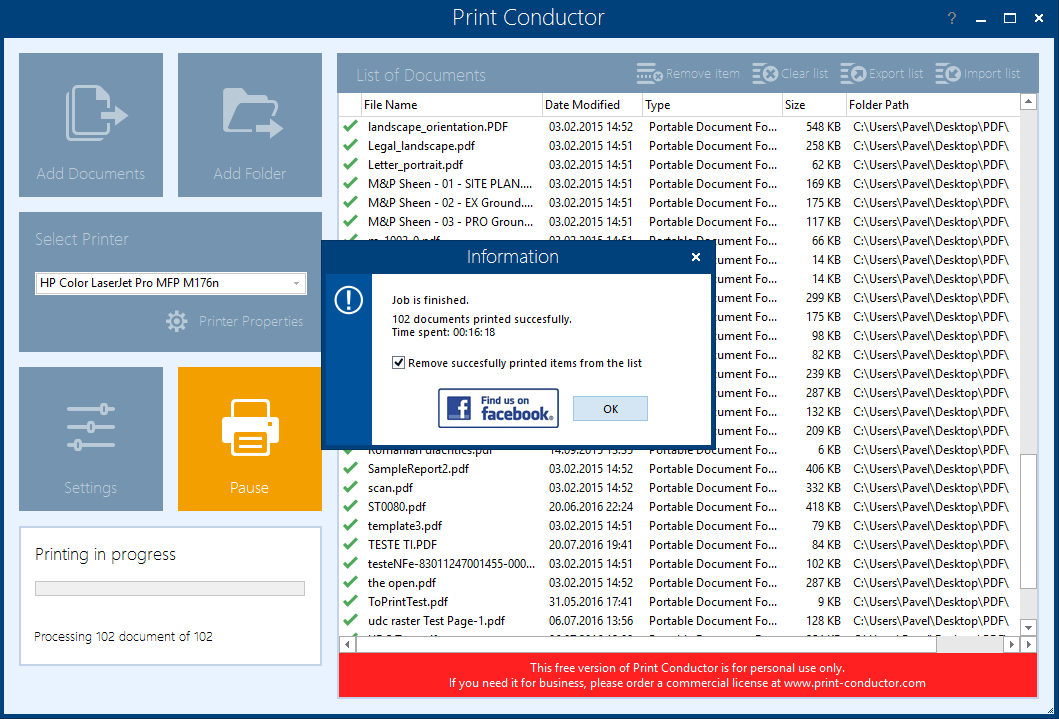
Task: Close the Information dialog with X
Action: pyautogui.click(x=696, y=257)
